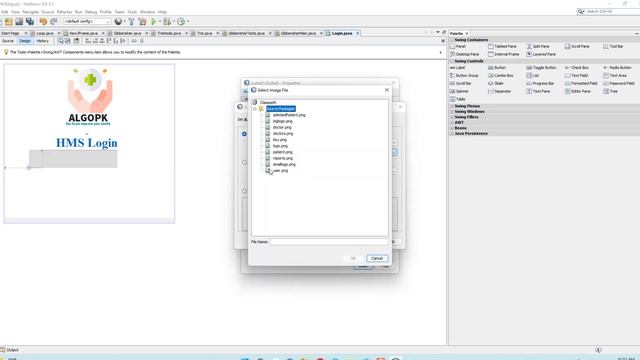Pick Split Pane from the Palette
Screen dimensions: 640x360
(538, 47)
